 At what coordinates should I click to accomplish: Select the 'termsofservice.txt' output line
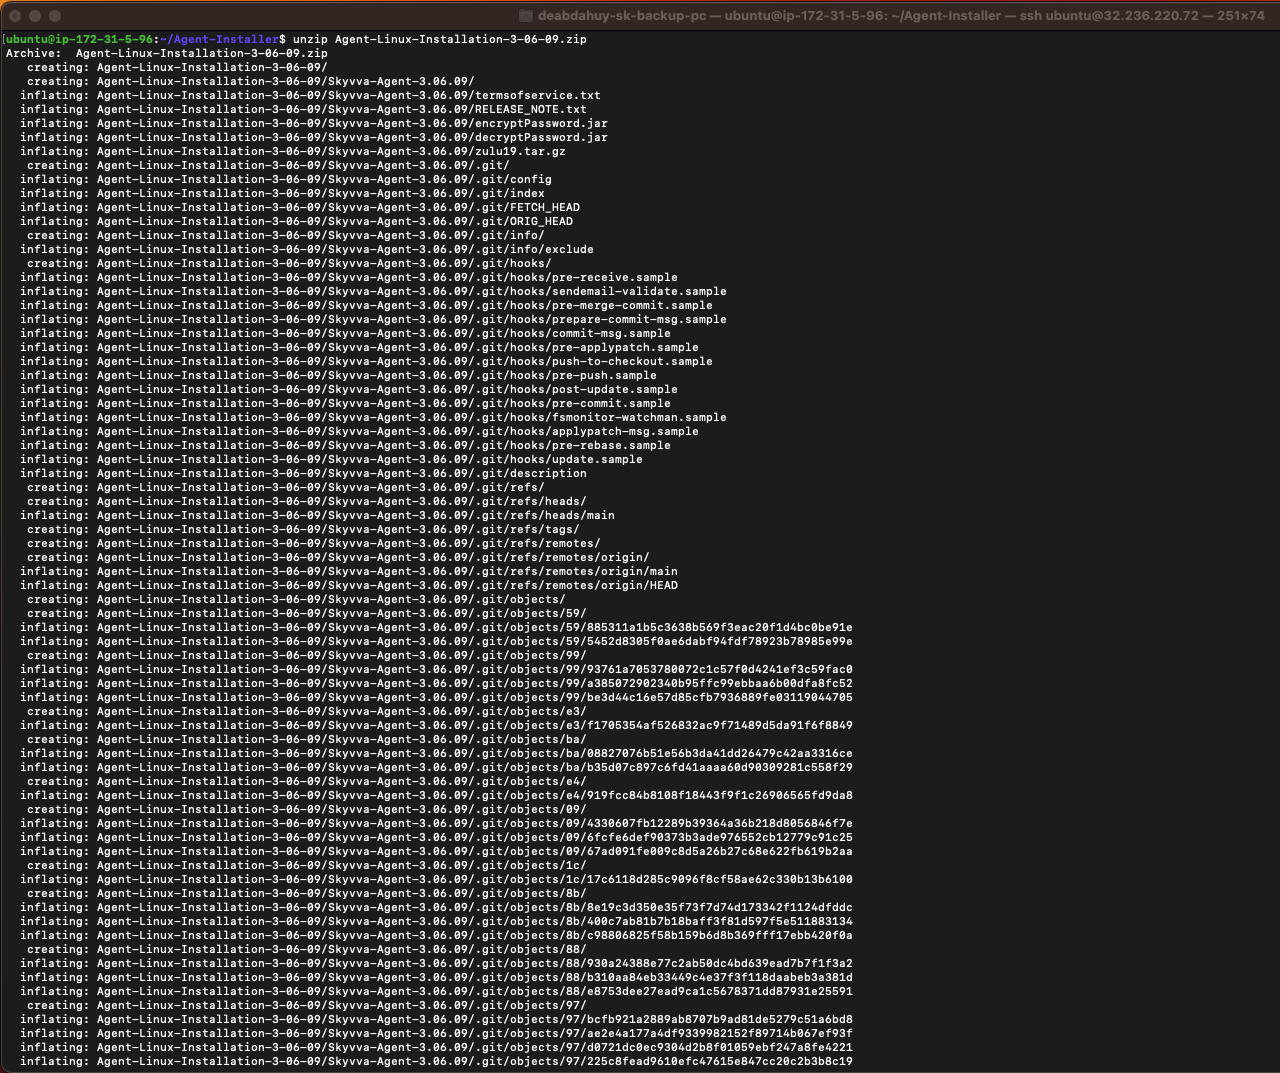(310, 95)
